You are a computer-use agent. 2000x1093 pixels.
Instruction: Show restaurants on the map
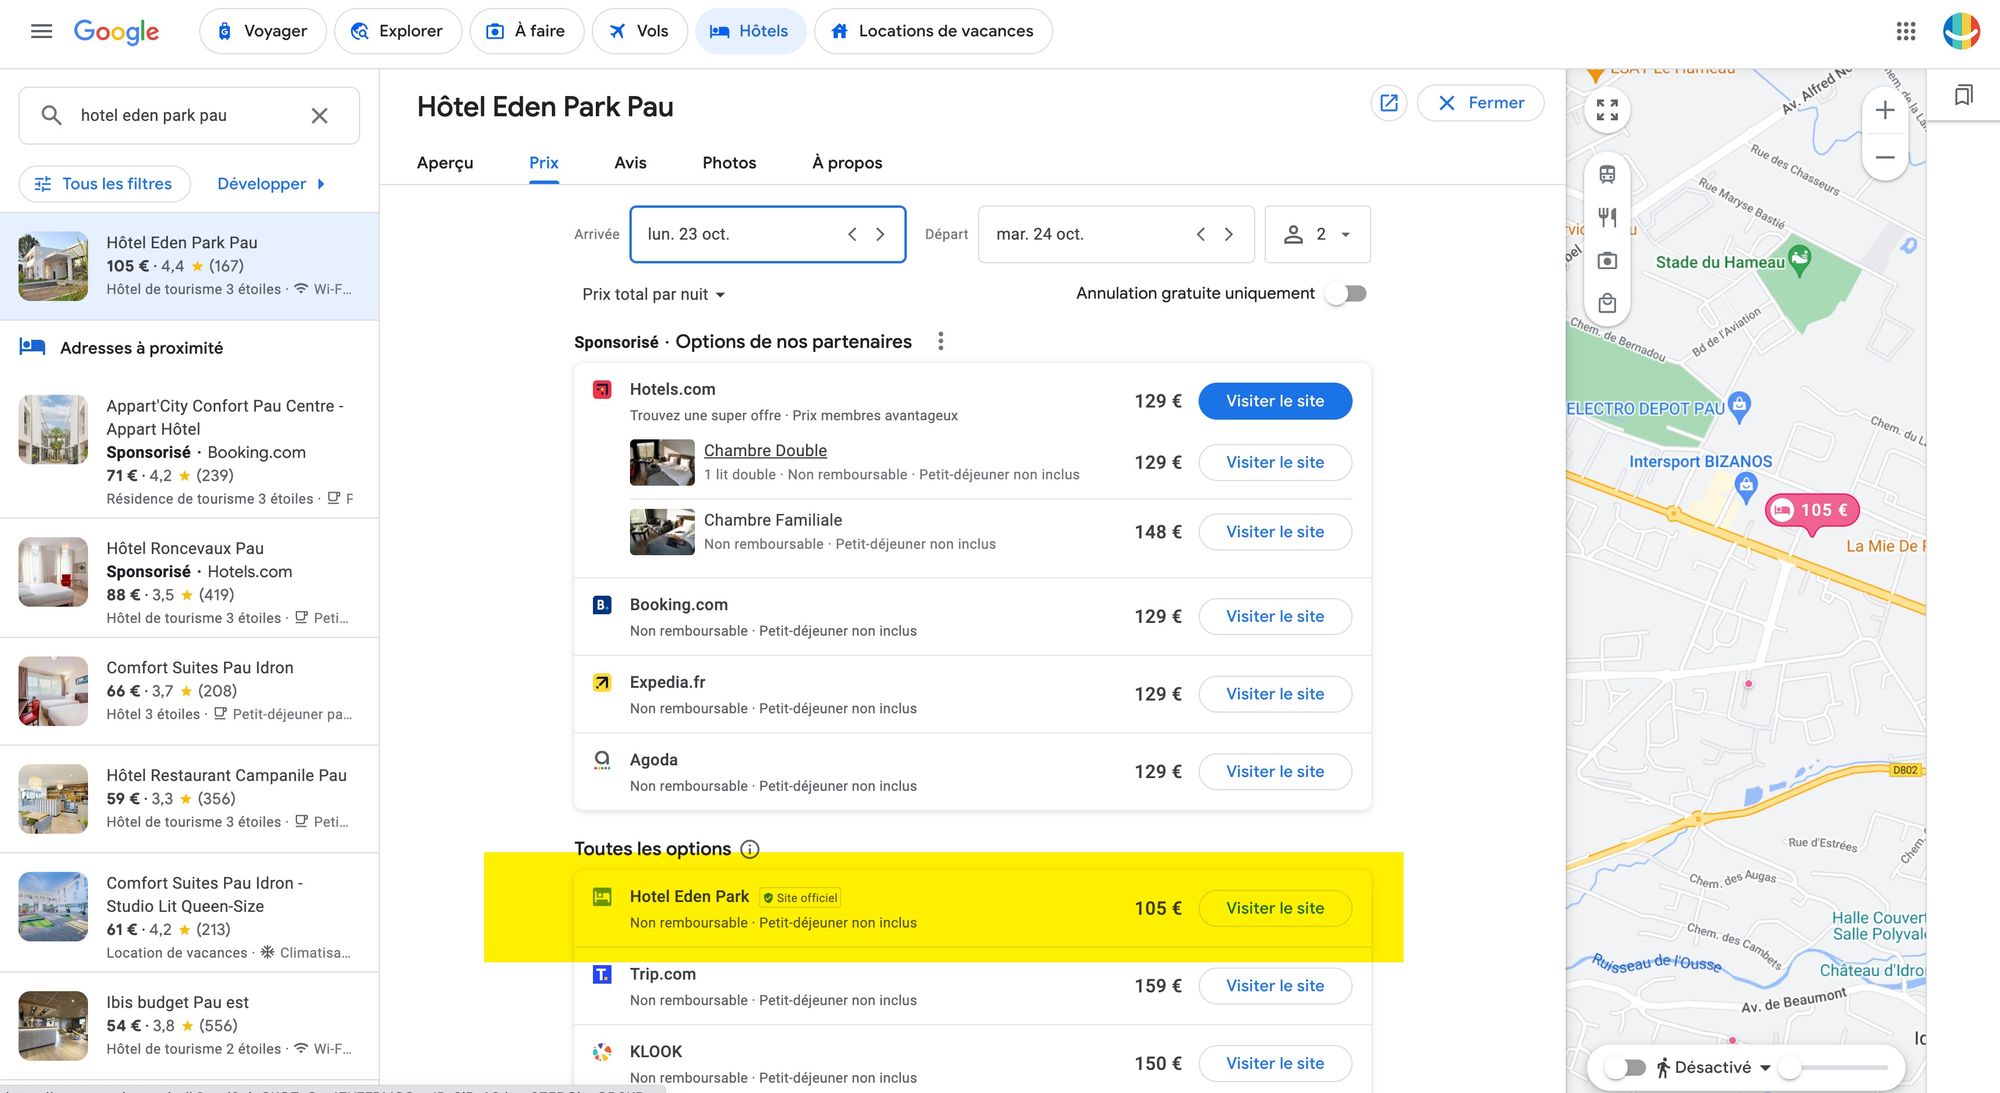[1607, 217]
